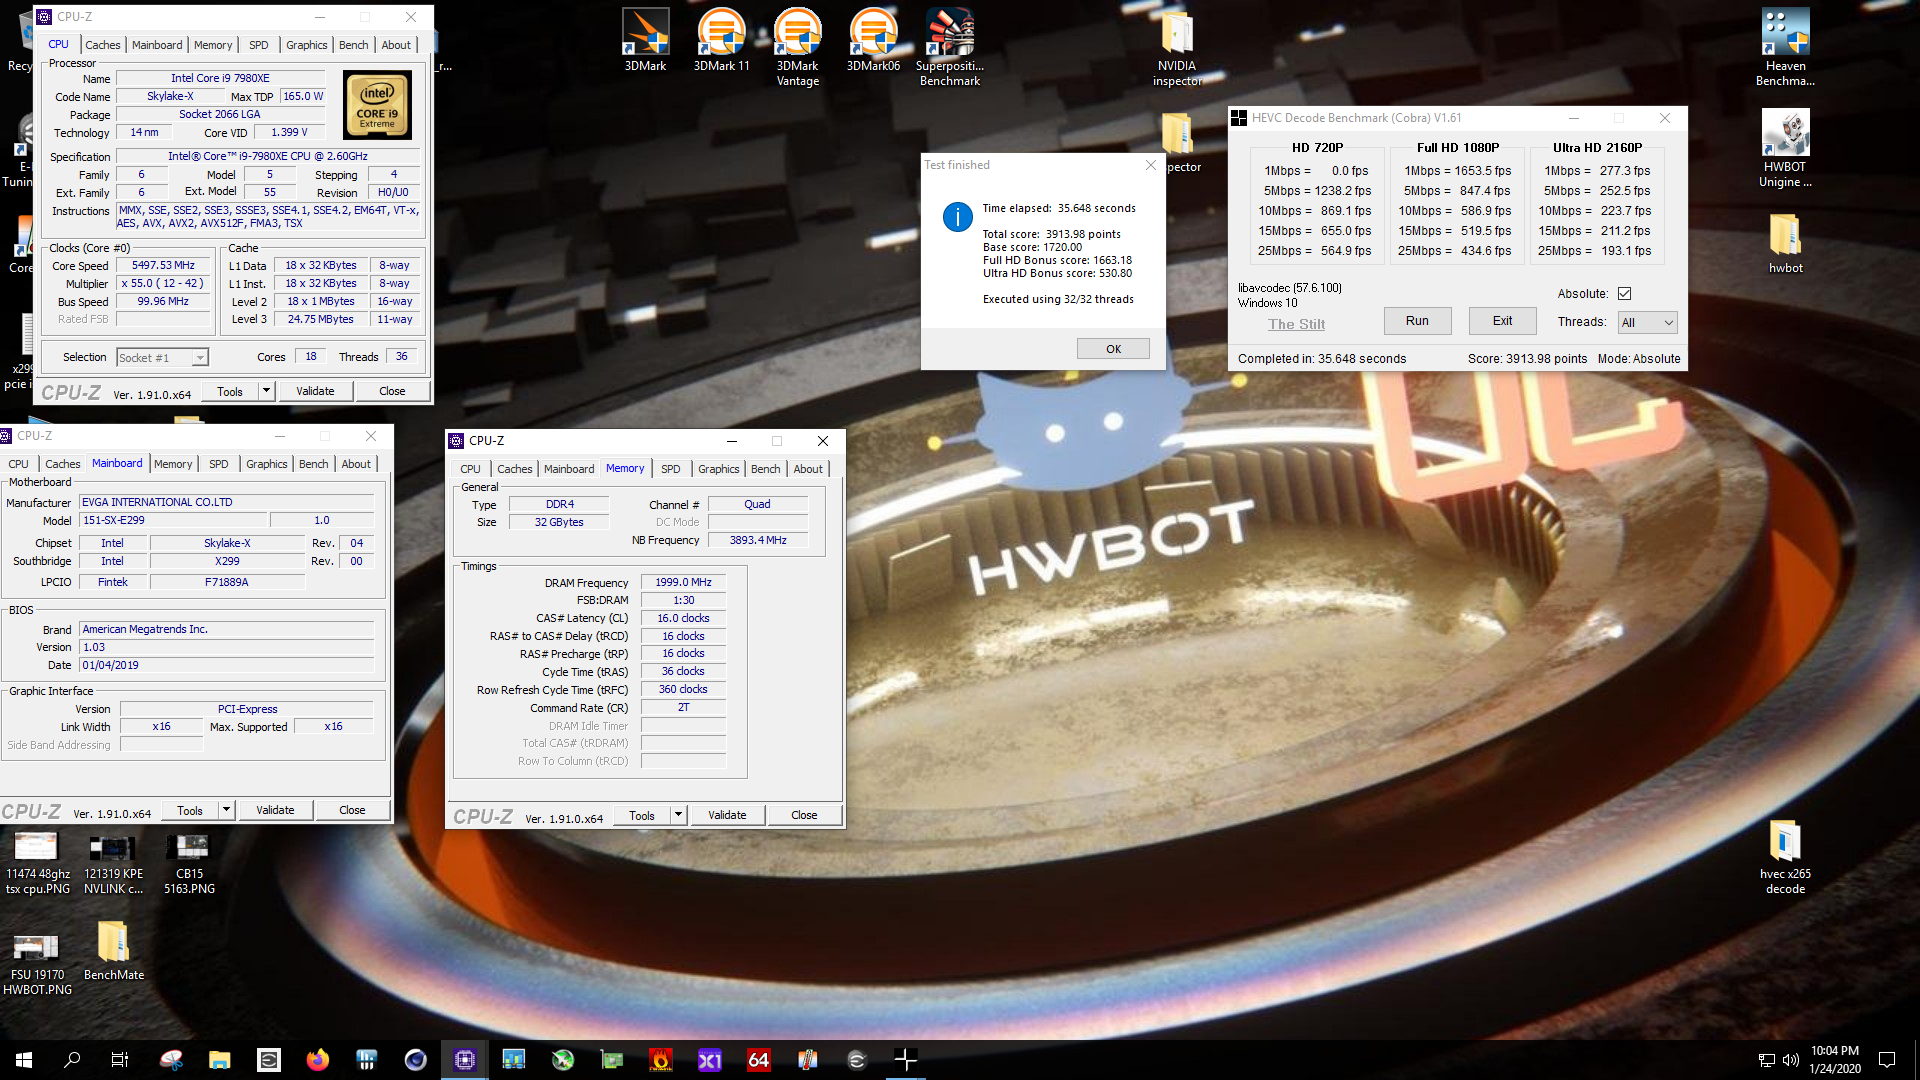The height and width of the screenshot is (1080, 1920).
Task: Open the 3DMark desktop shortcut
Action: (x=645, y=40)
